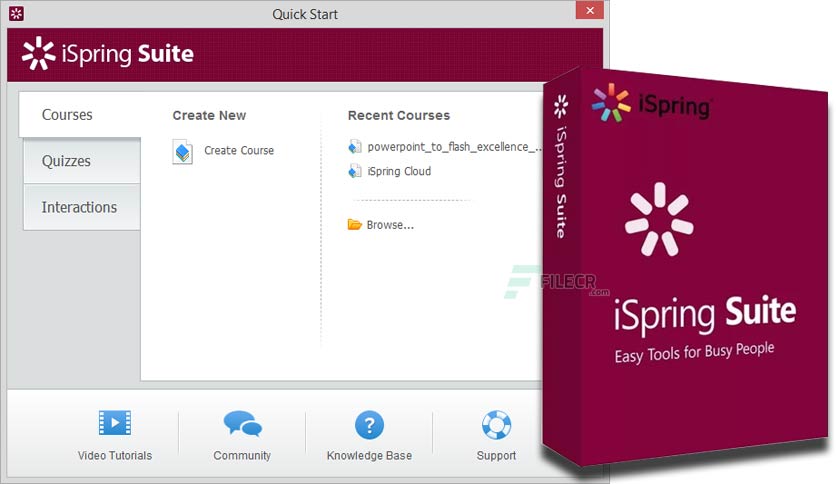
Task: Click the Create New heading
Action: click(x=209, y=115)
